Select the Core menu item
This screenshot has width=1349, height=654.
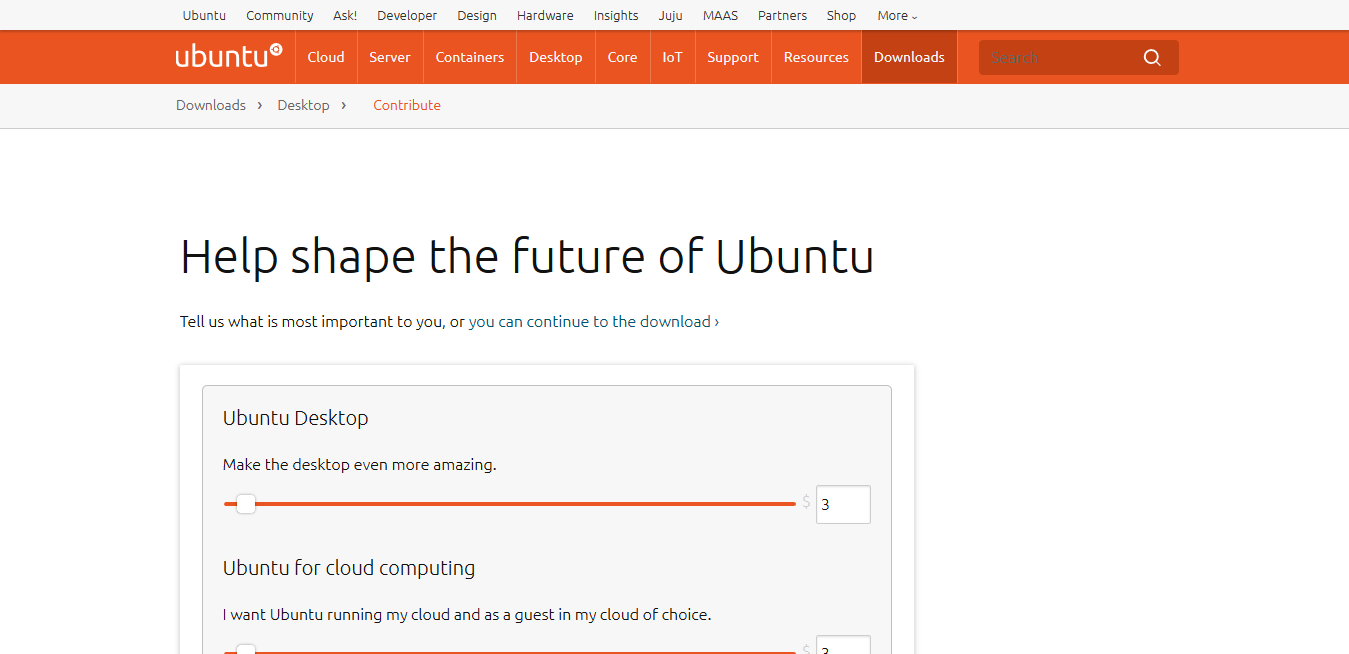point(622,57)
